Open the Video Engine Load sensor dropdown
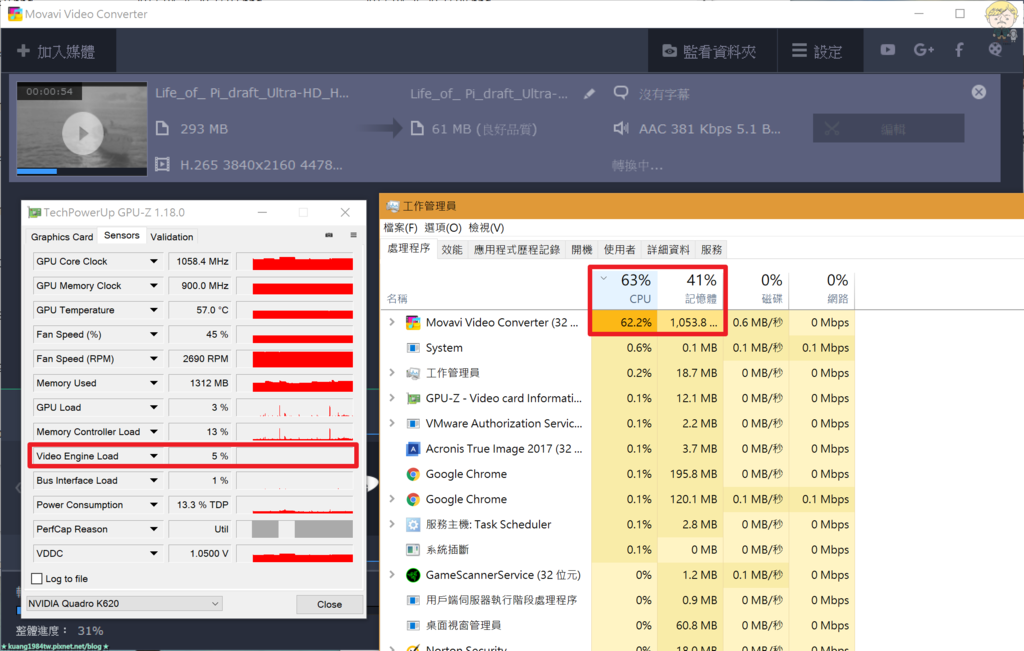Screen dimensions: 1024x651 [153, 456]
